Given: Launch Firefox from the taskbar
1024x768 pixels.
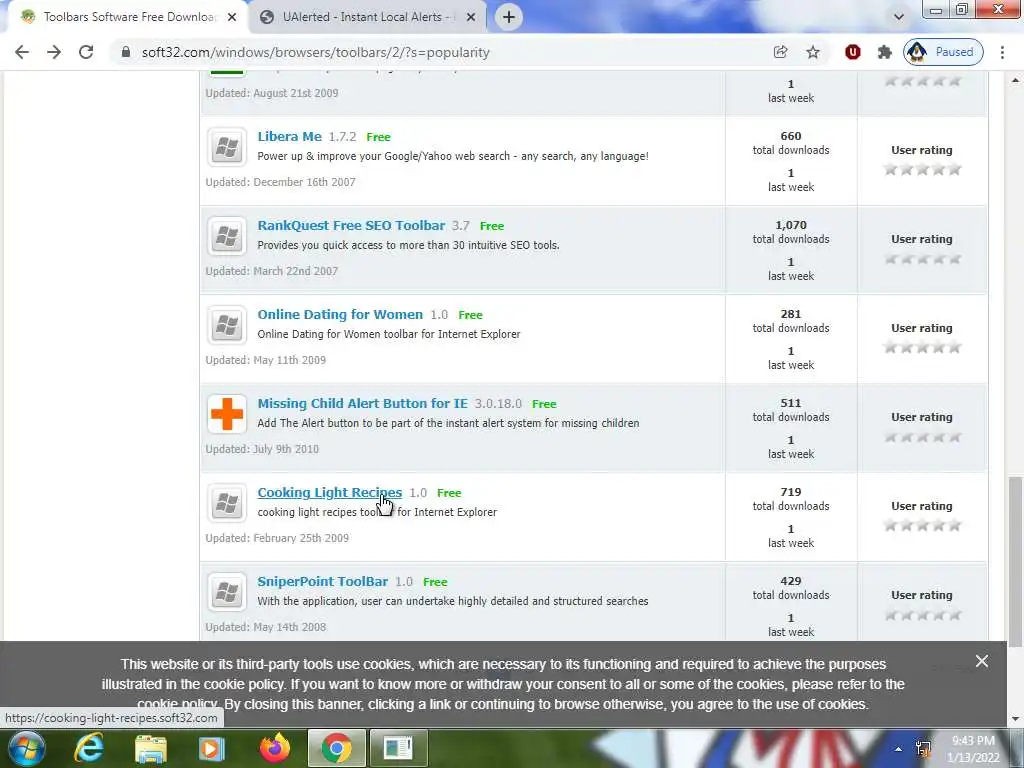Looking at the screenshot, I should pyautogui.click(x=274, y=748).
